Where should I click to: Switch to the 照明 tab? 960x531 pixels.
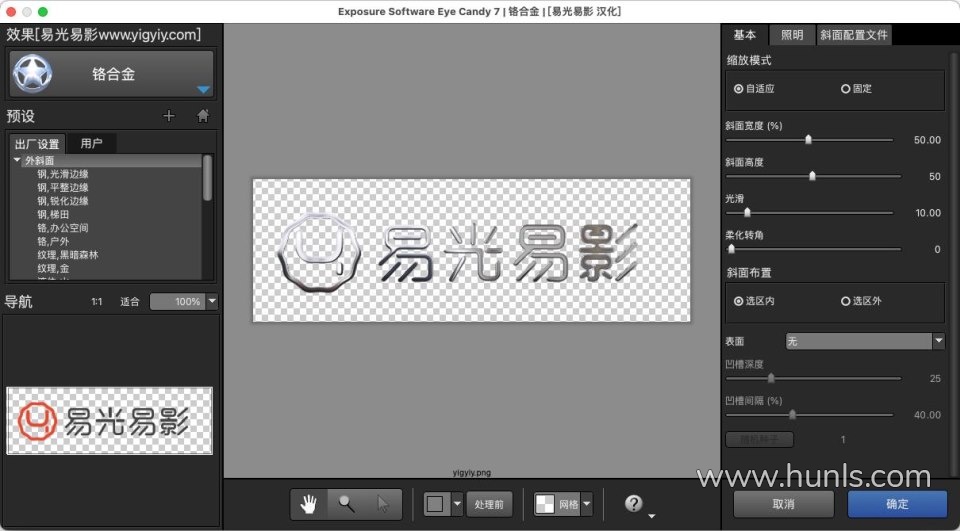pos(792,35)
